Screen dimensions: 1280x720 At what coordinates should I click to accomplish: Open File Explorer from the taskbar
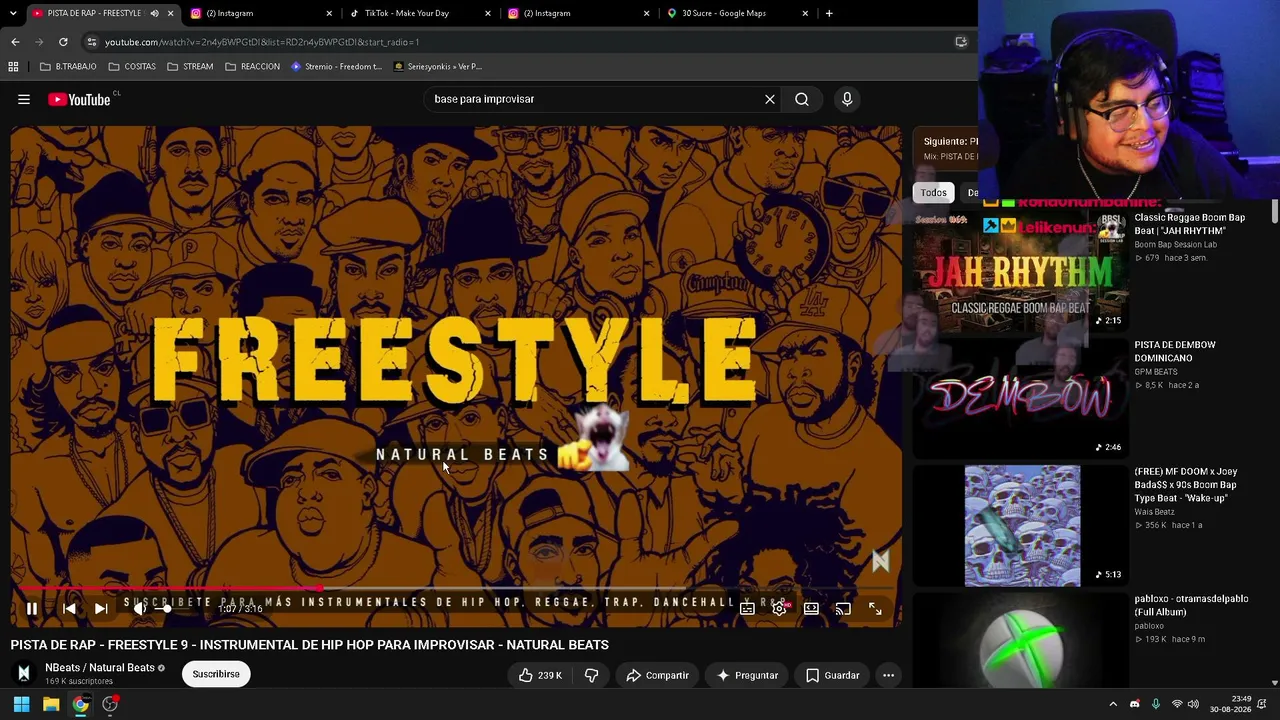point(51,704)
